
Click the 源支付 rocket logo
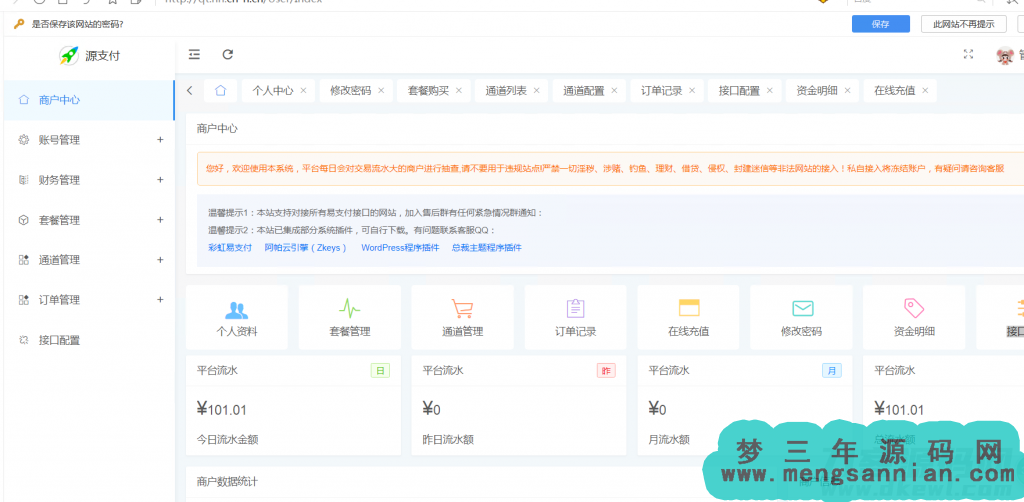click(x=69, y=55)
